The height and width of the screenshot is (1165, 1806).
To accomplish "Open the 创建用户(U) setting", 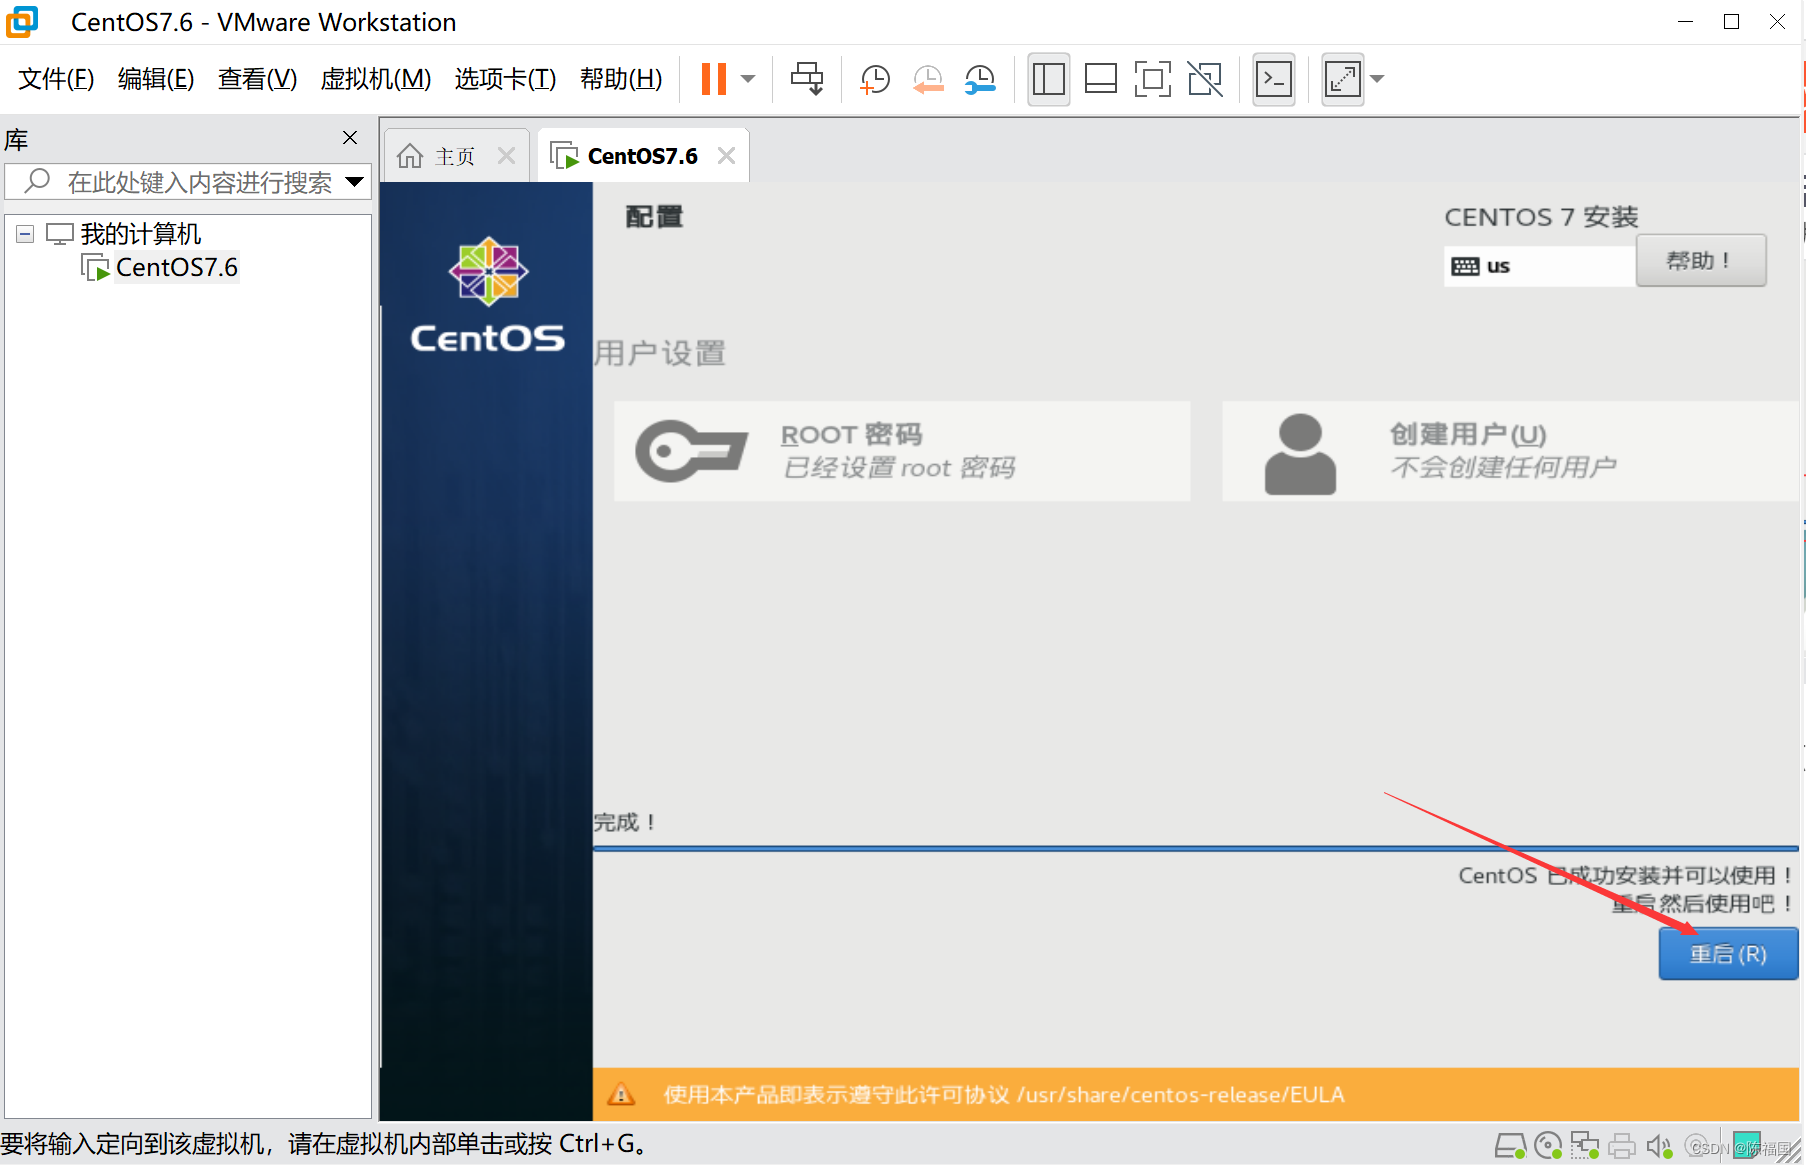I will point(1510,451).
